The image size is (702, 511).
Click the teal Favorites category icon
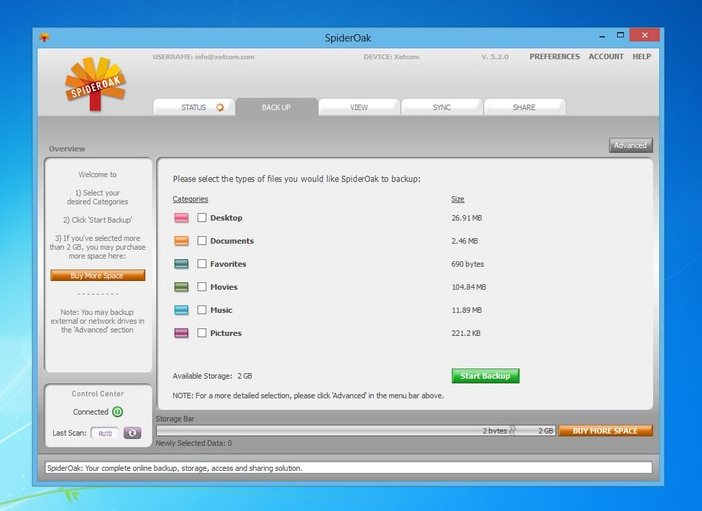tap(181, 264)
